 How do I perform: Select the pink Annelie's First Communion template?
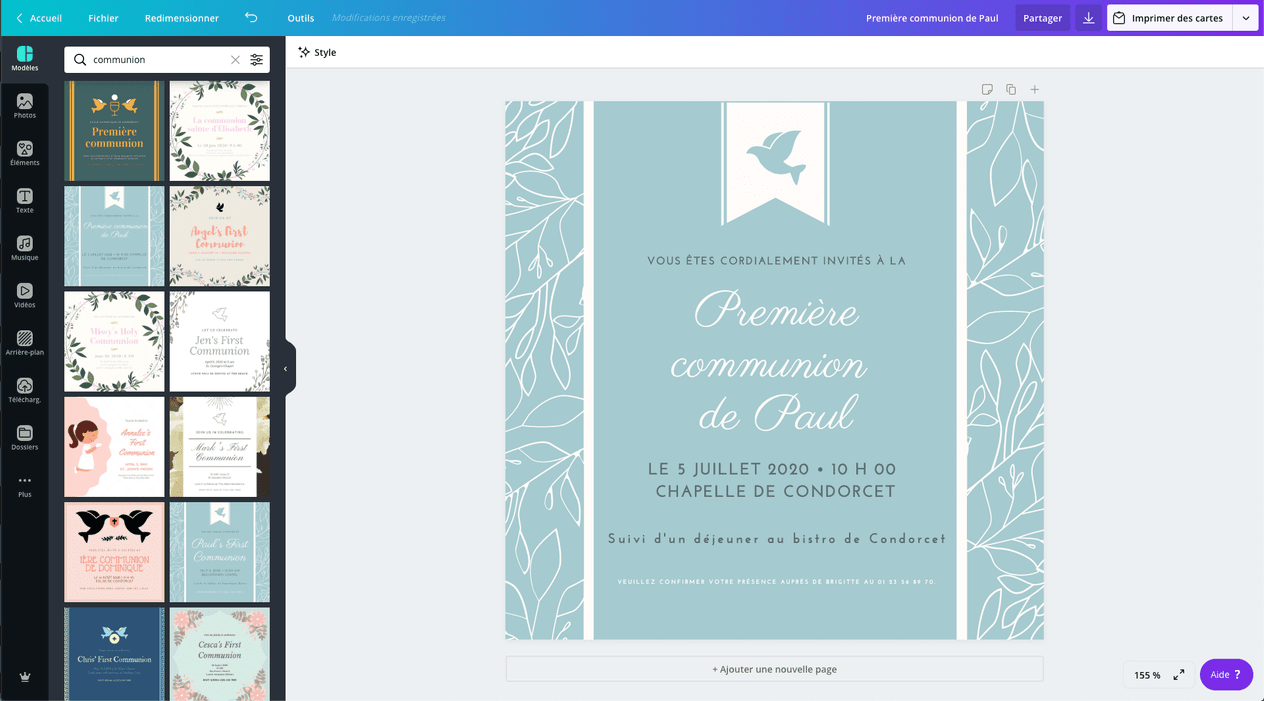113,446
